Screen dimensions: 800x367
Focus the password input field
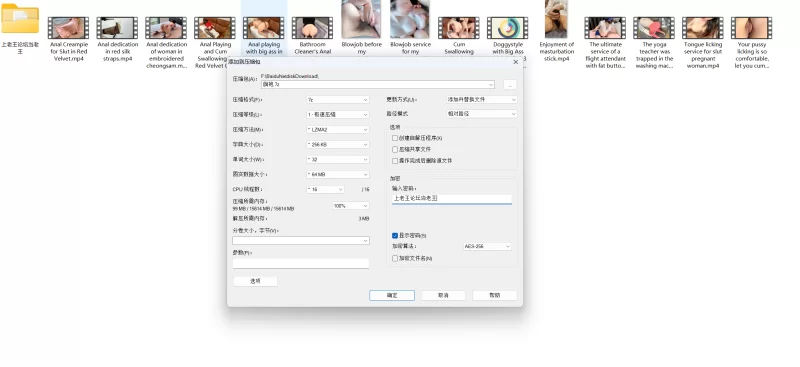click(x=452, y=199)
